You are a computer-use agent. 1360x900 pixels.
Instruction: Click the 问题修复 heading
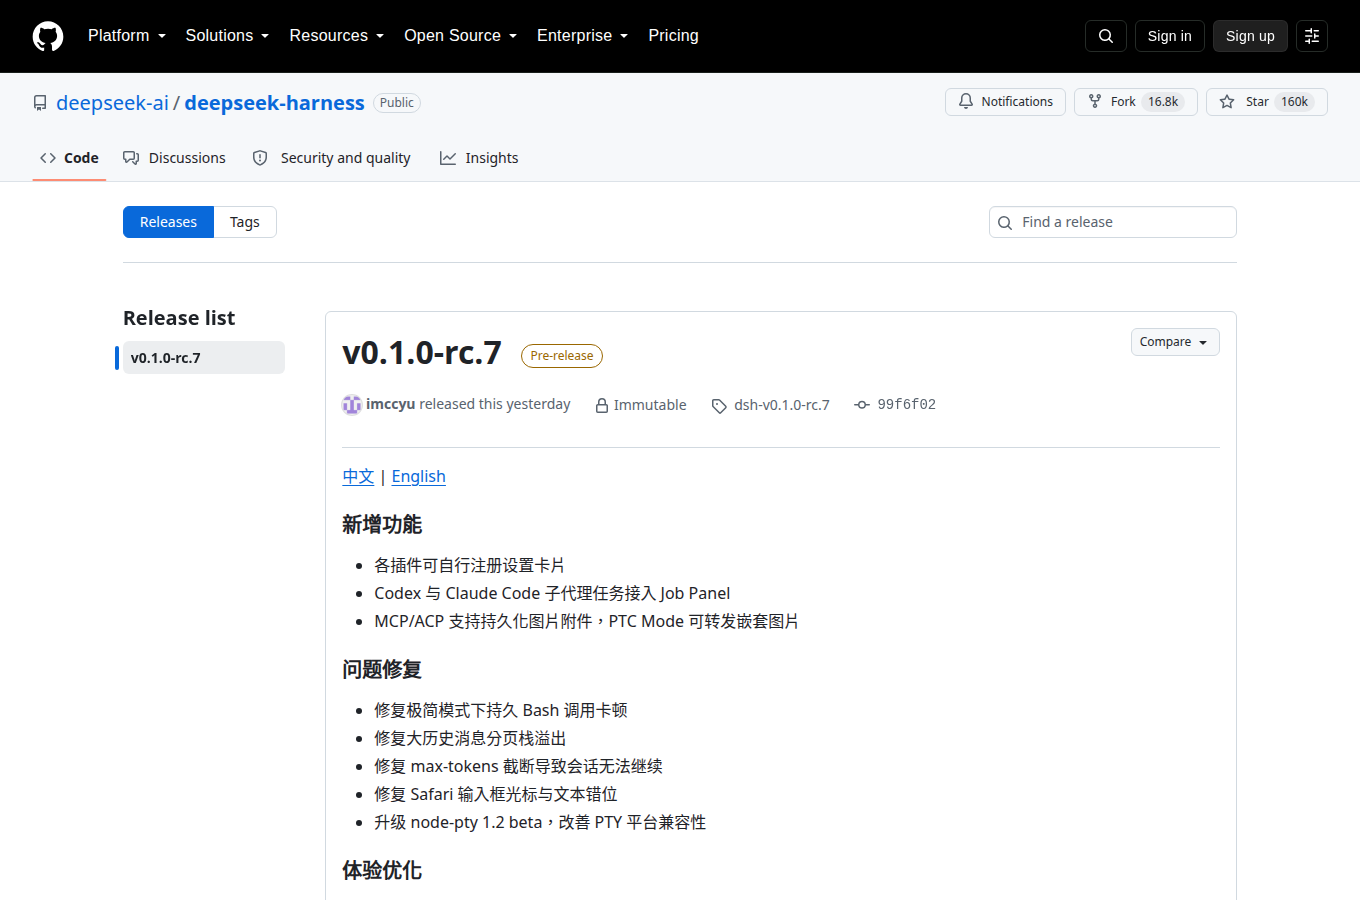(382, 670)
